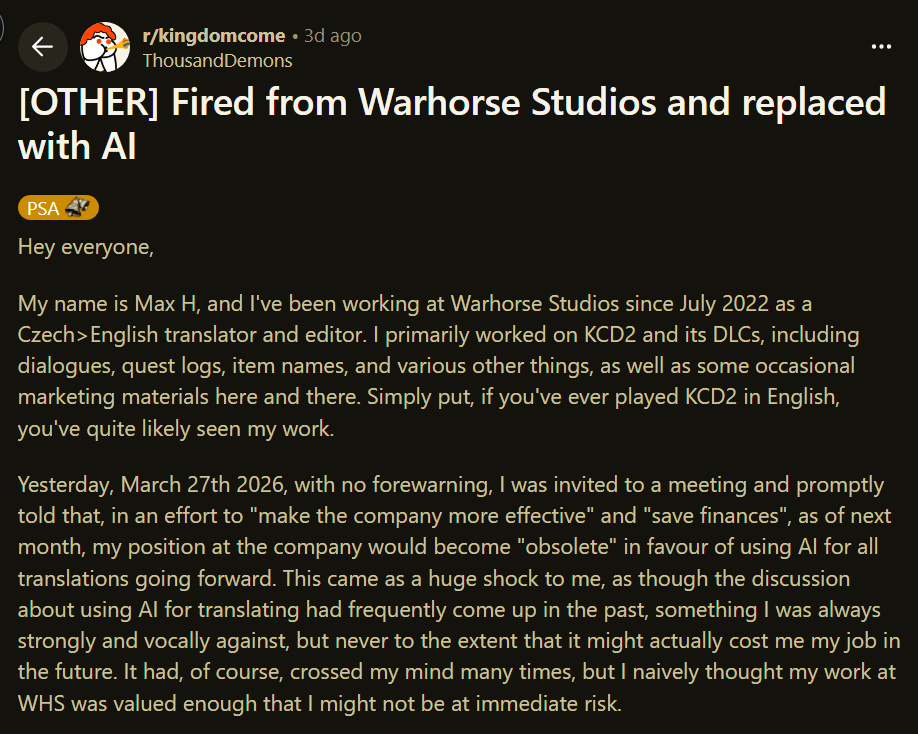
Task: Click the emoji icon on the PSA flair
Action: [x=78, y=208]
